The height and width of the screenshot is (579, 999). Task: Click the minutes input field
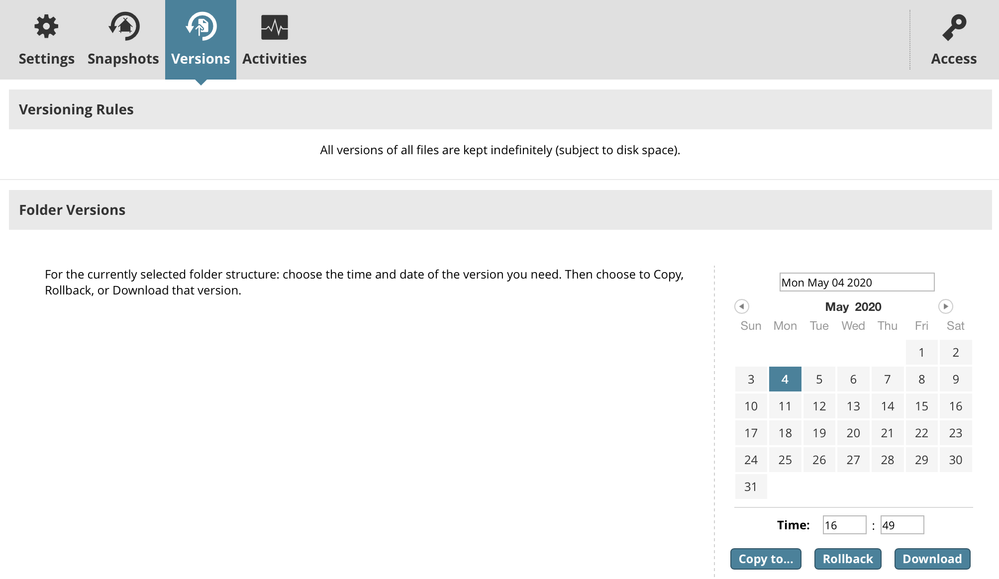[x=902, y=525]
